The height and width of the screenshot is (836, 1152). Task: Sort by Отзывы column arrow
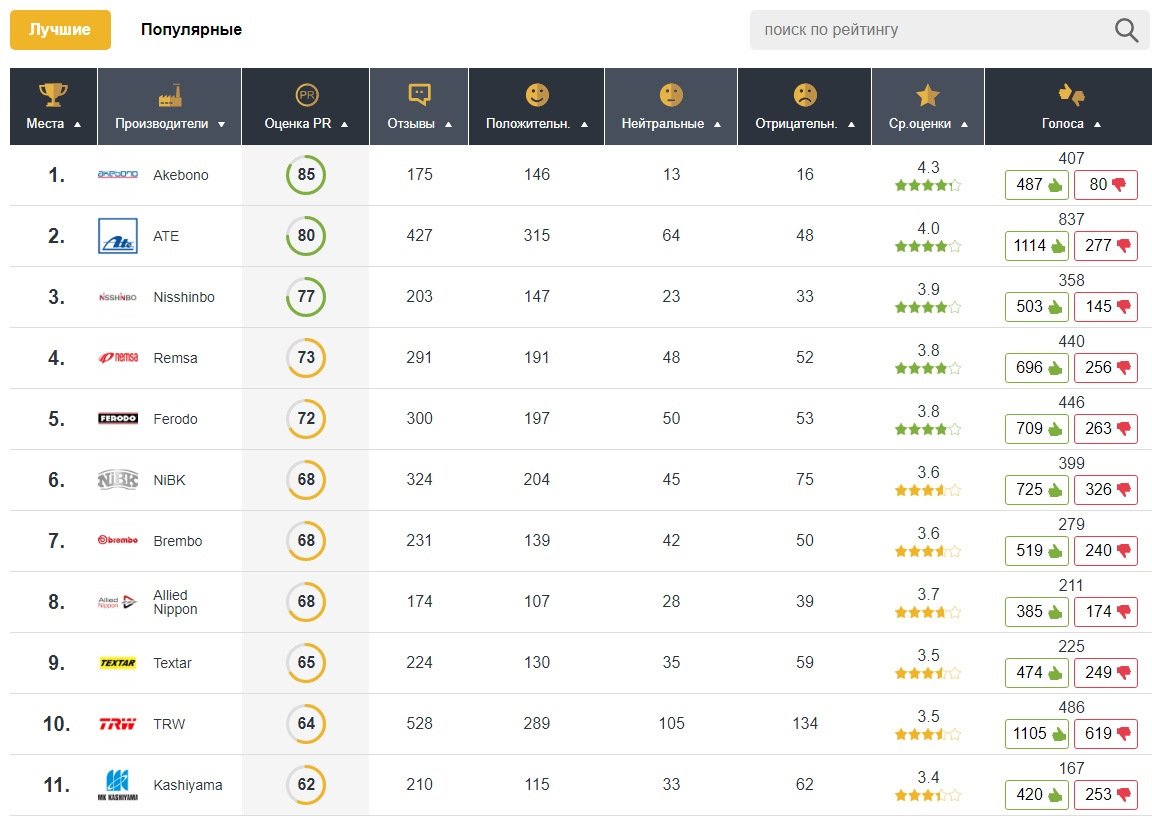[x=448, y=125]
